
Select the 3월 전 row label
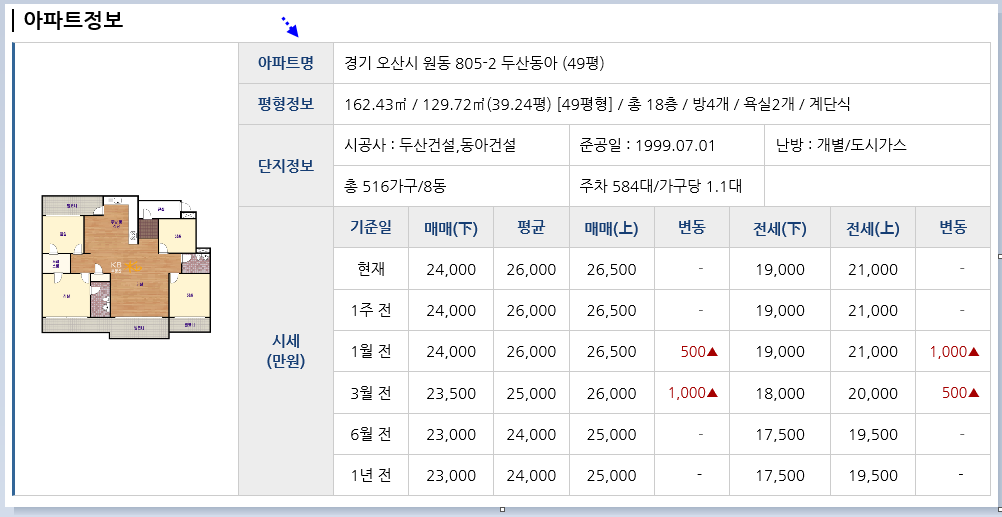tap(371, 393)
